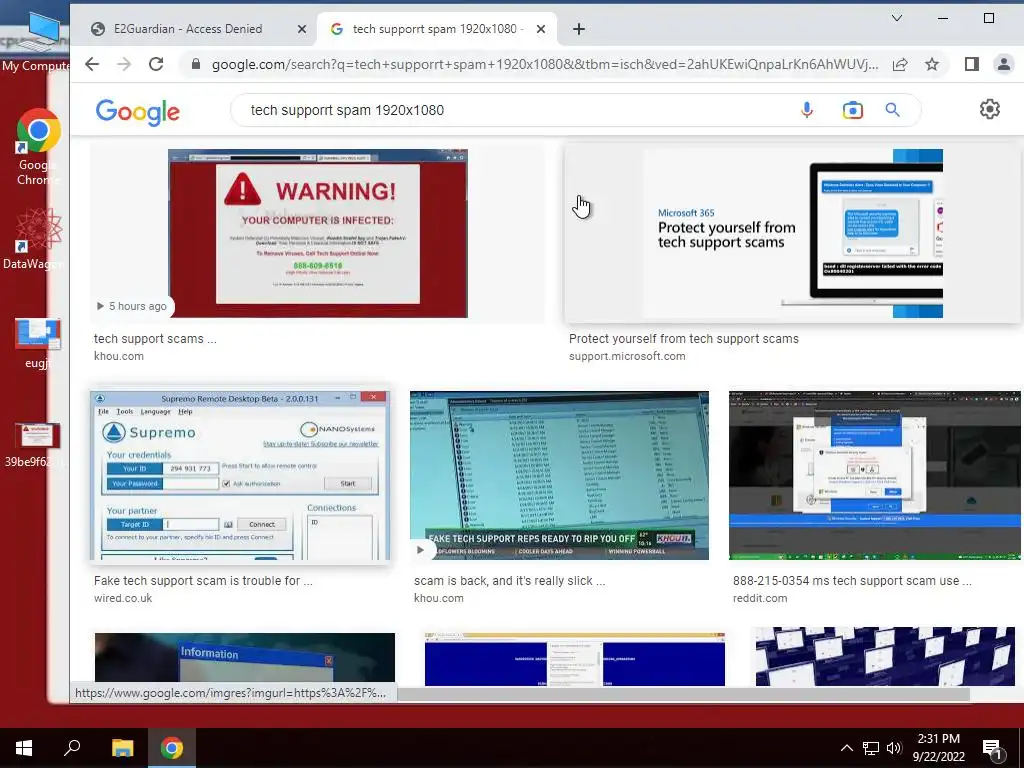Open the network status tray icon
The image size is (1024, 768).
coord(871,748)
